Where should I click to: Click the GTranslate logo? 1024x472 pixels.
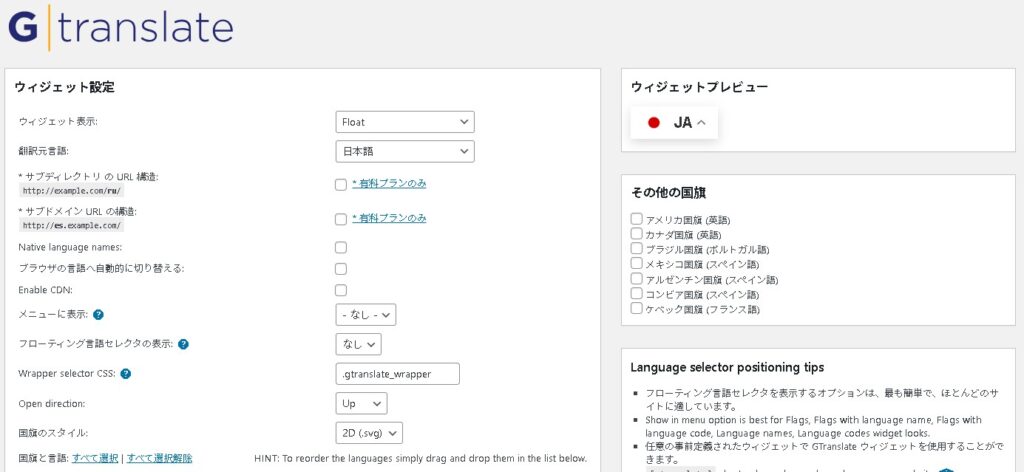pyautogui.click(x=120, y=28)
